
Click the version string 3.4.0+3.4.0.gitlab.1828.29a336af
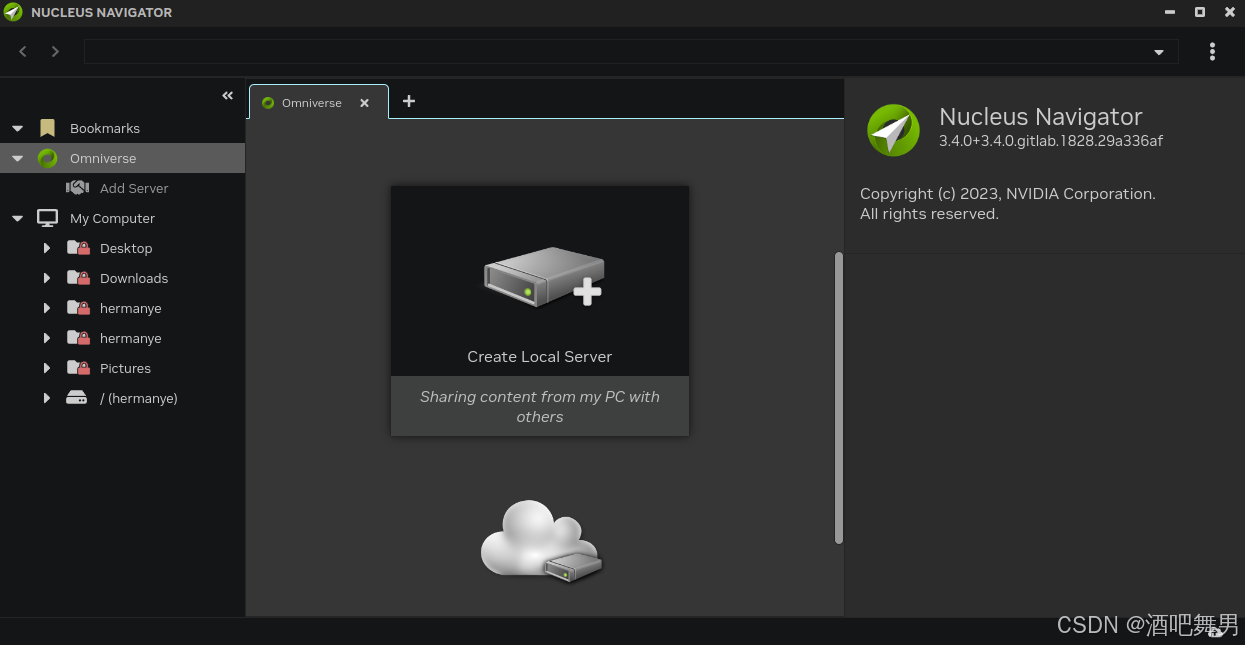(1051, 141)
